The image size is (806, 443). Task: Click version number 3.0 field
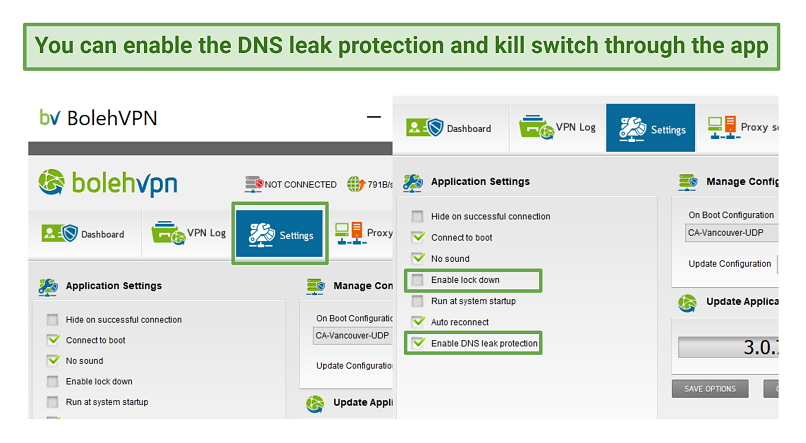[728, 347]
